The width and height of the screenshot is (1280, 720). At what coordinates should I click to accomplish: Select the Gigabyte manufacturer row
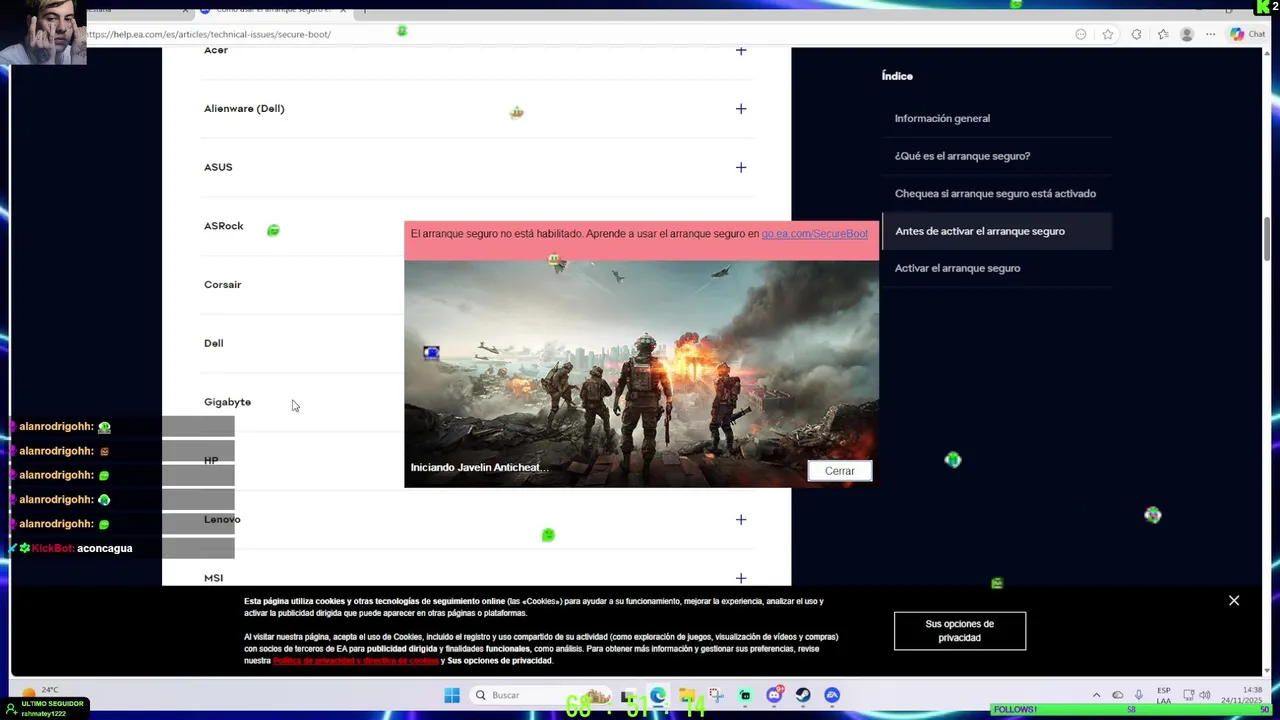(303, 402)
